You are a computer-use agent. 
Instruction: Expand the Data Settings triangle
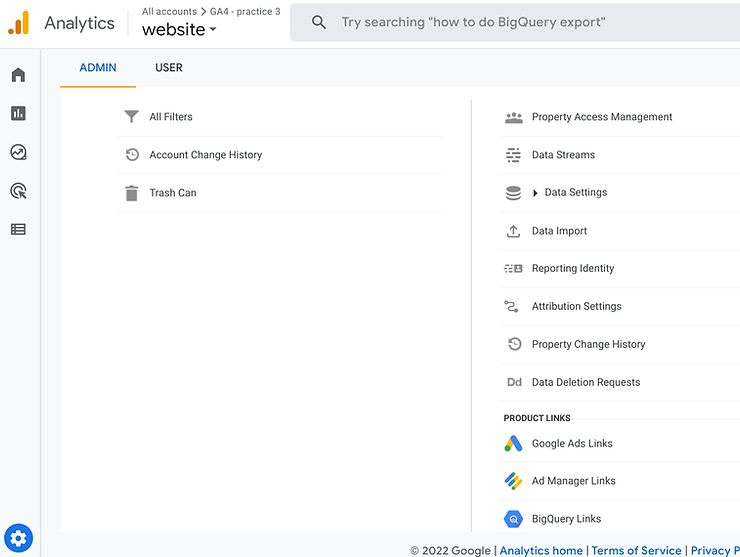point(535,193)
